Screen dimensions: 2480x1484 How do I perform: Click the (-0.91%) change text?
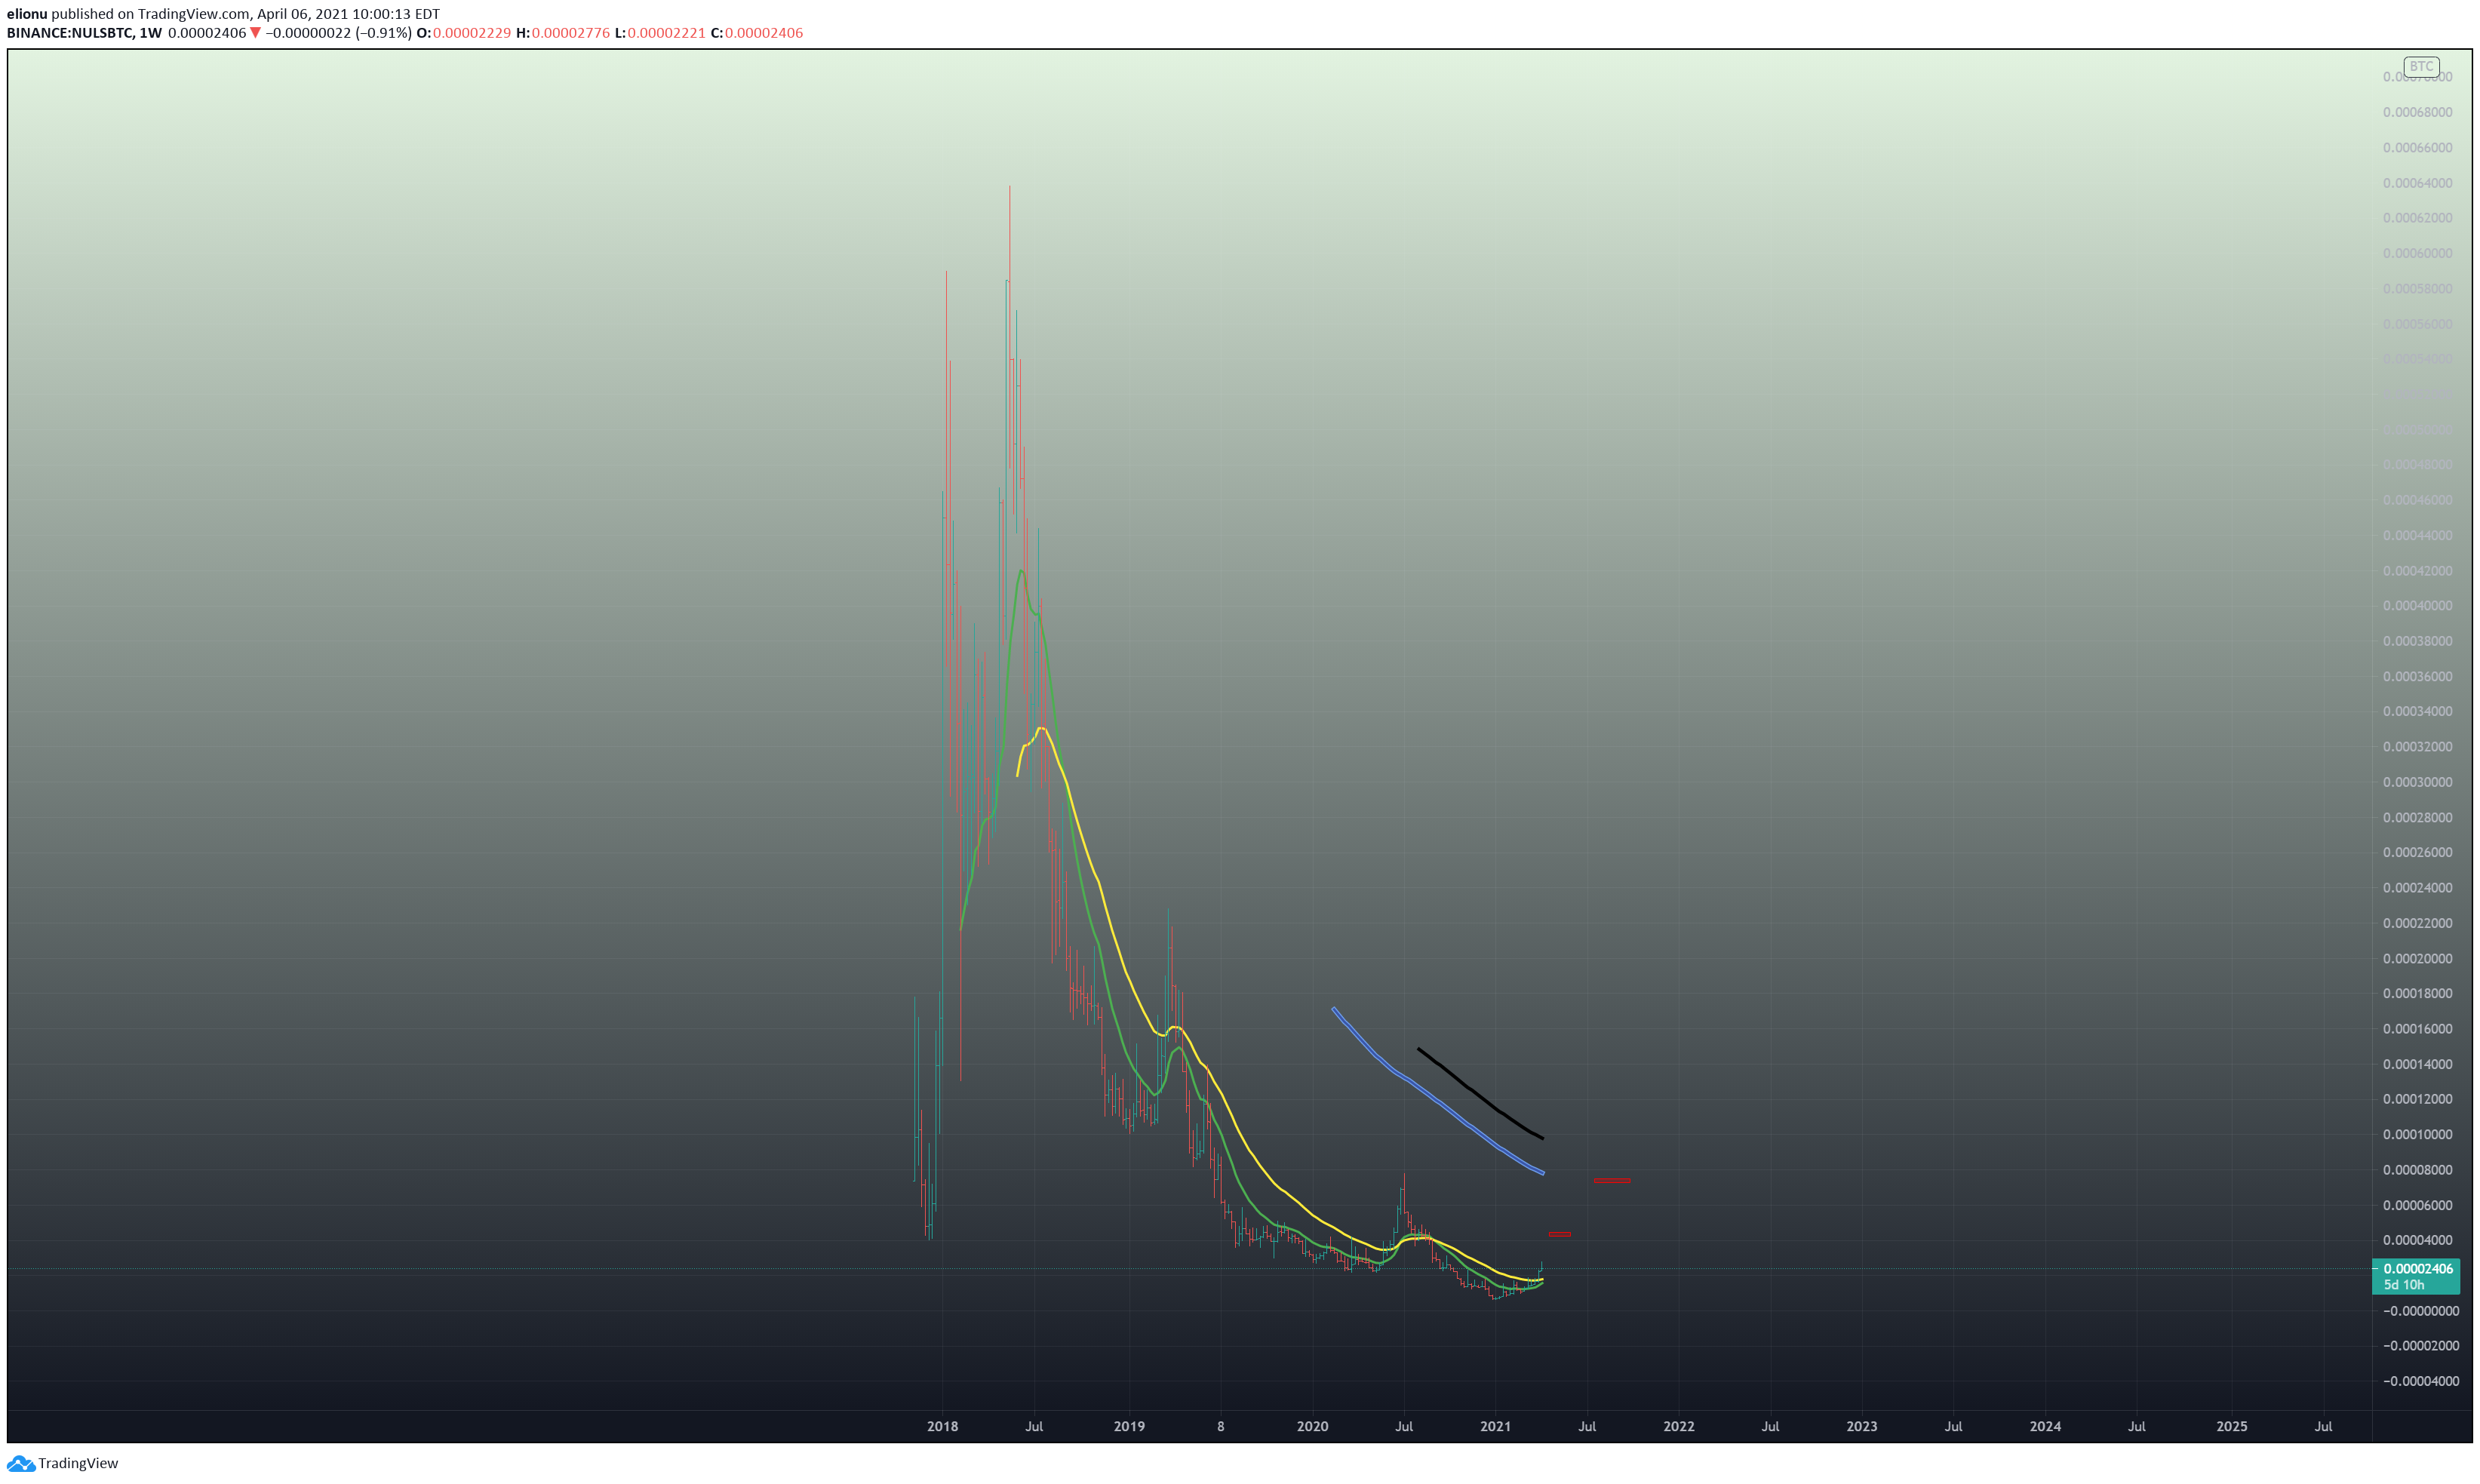point(384,33)
